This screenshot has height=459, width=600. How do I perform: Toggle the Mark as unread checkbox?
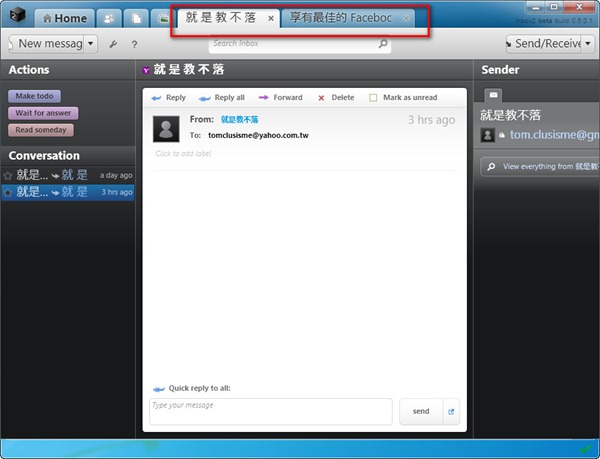pyautogui.click(x=373, y=98)
